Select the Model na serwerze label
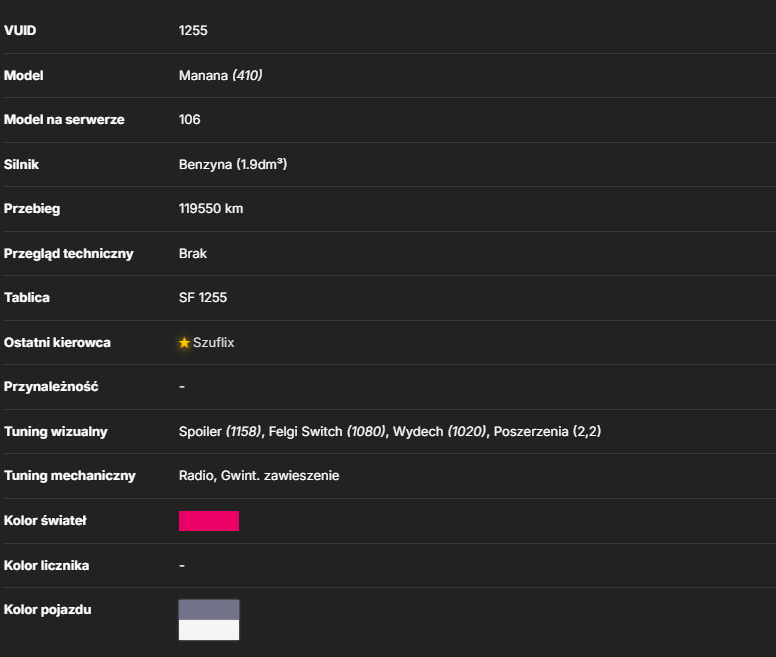 (x=64, y=120)
